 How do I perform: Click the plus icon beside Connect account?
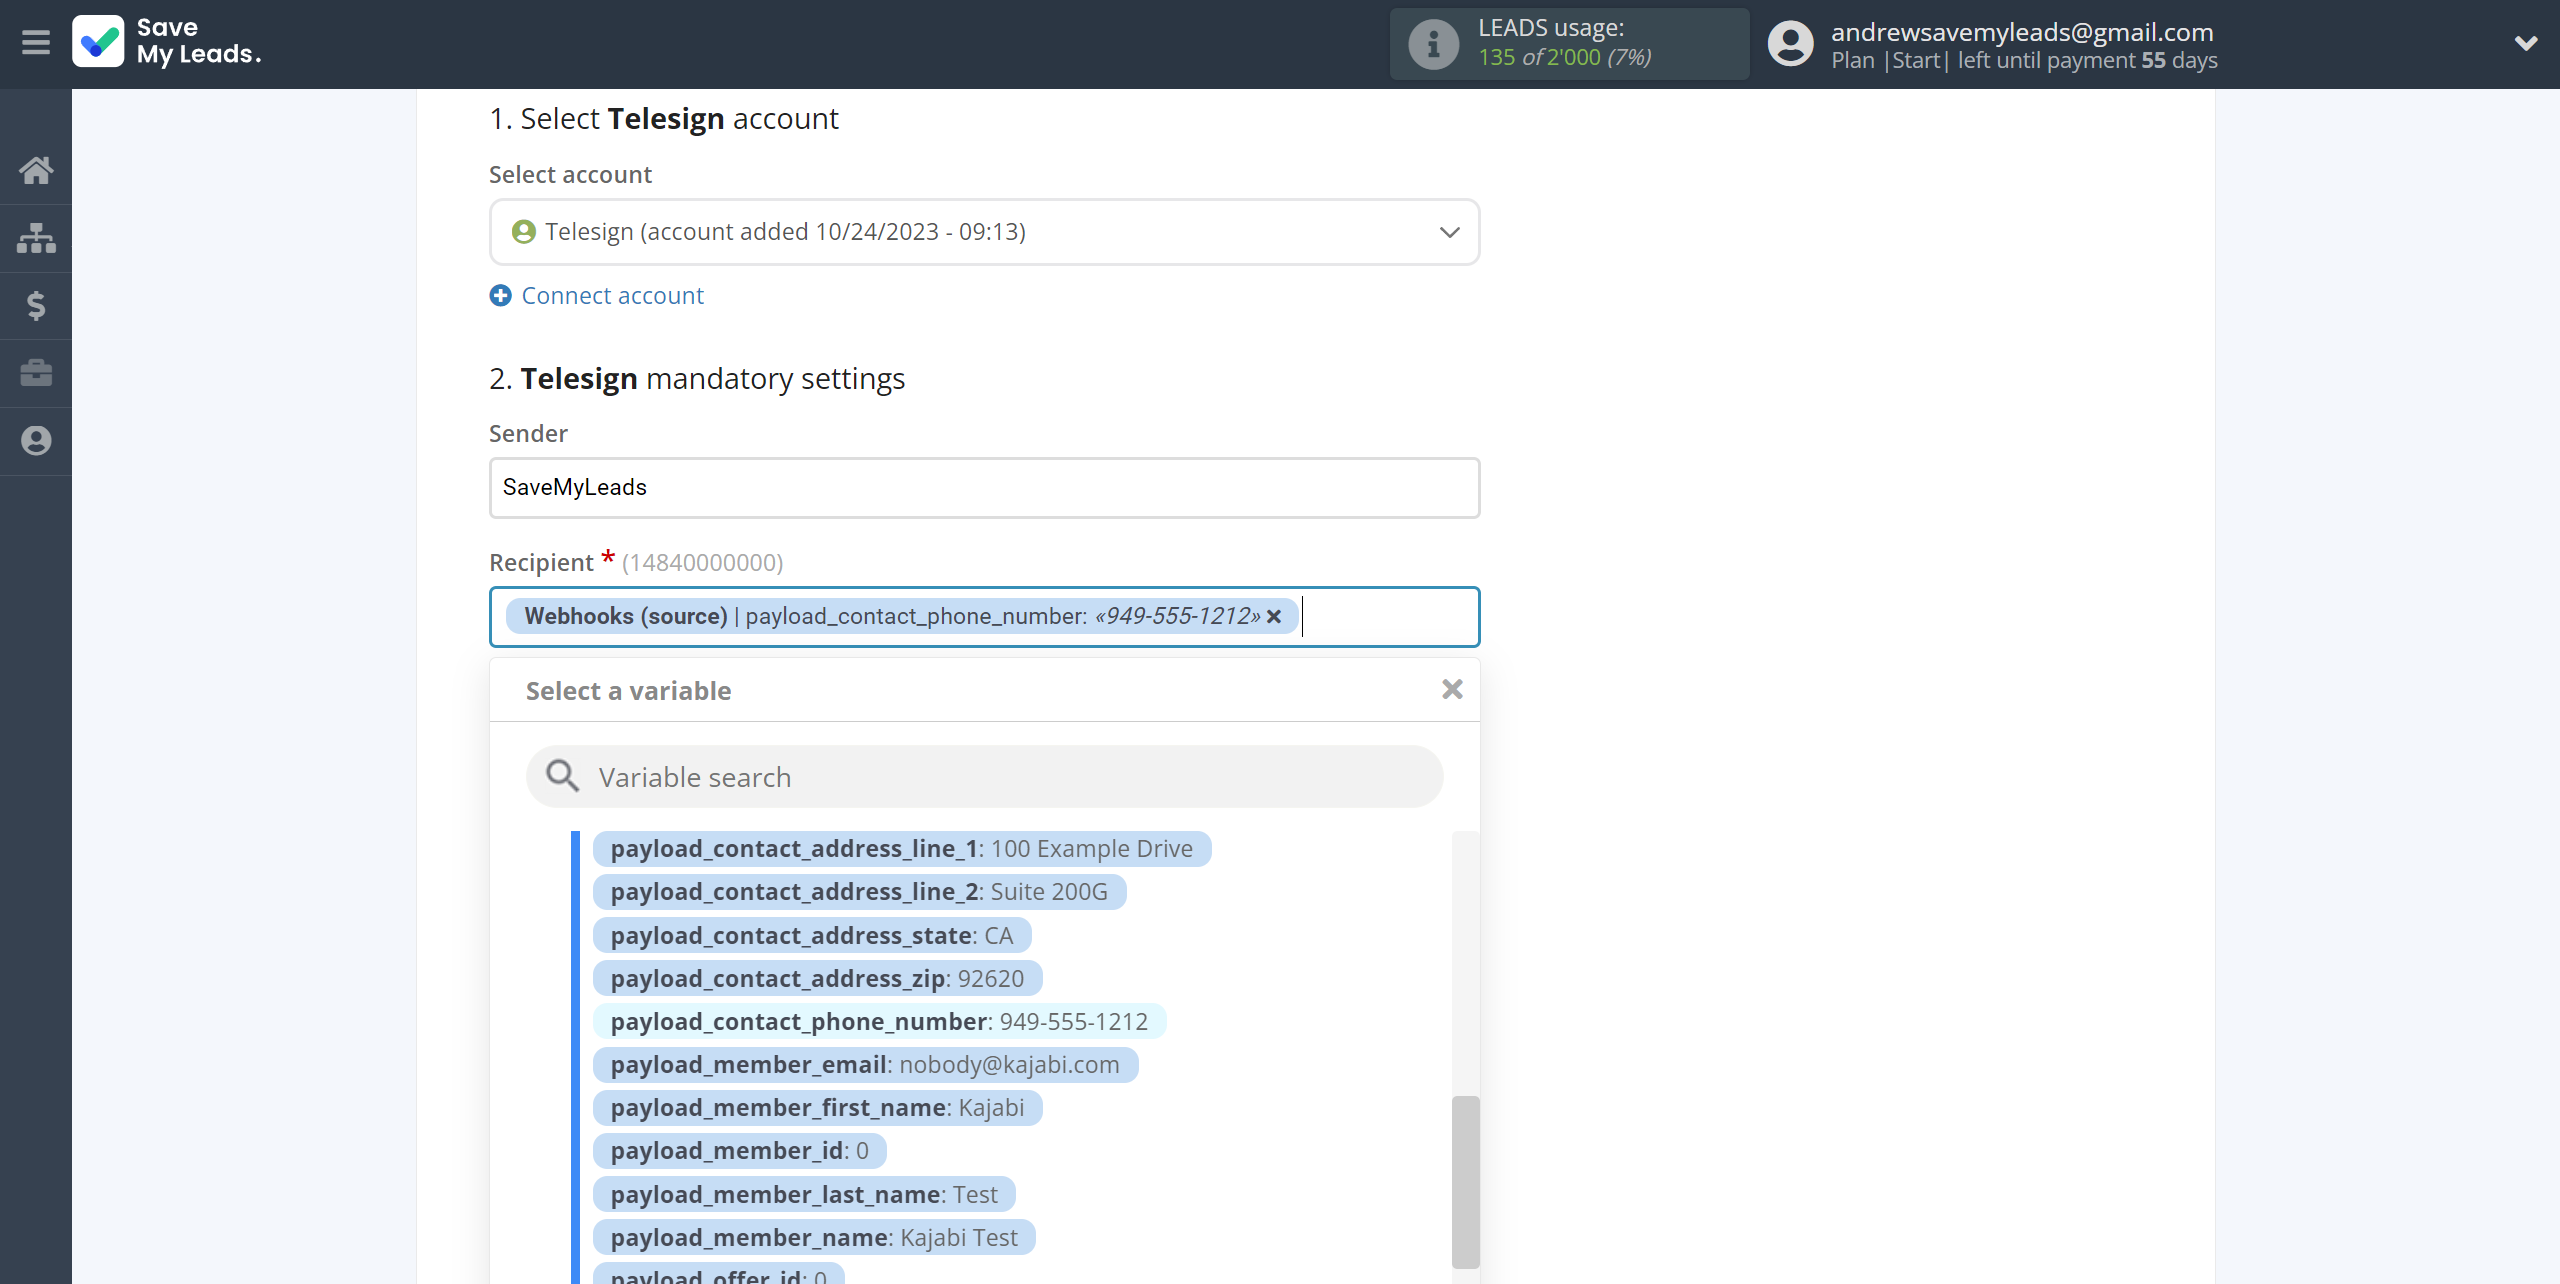[501, 296]
